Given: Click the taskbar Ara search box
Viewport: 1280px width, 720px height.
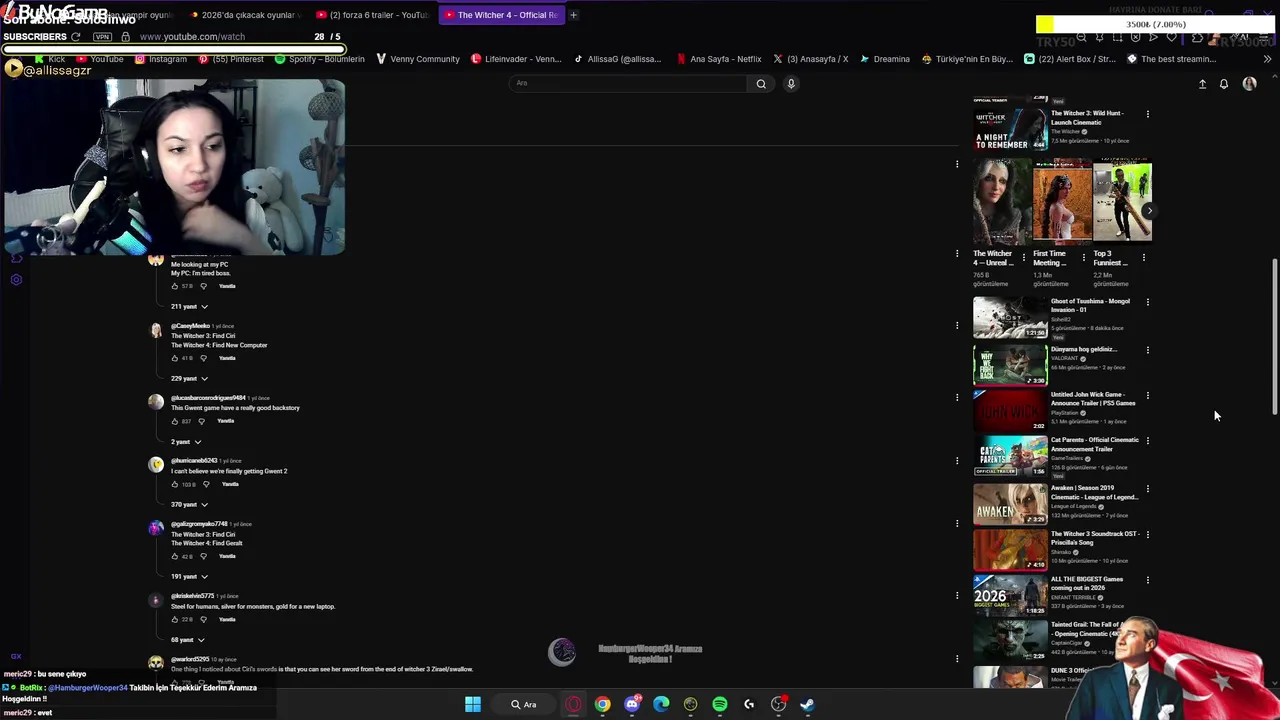Looking at the screenshot, I should [524, 704].
